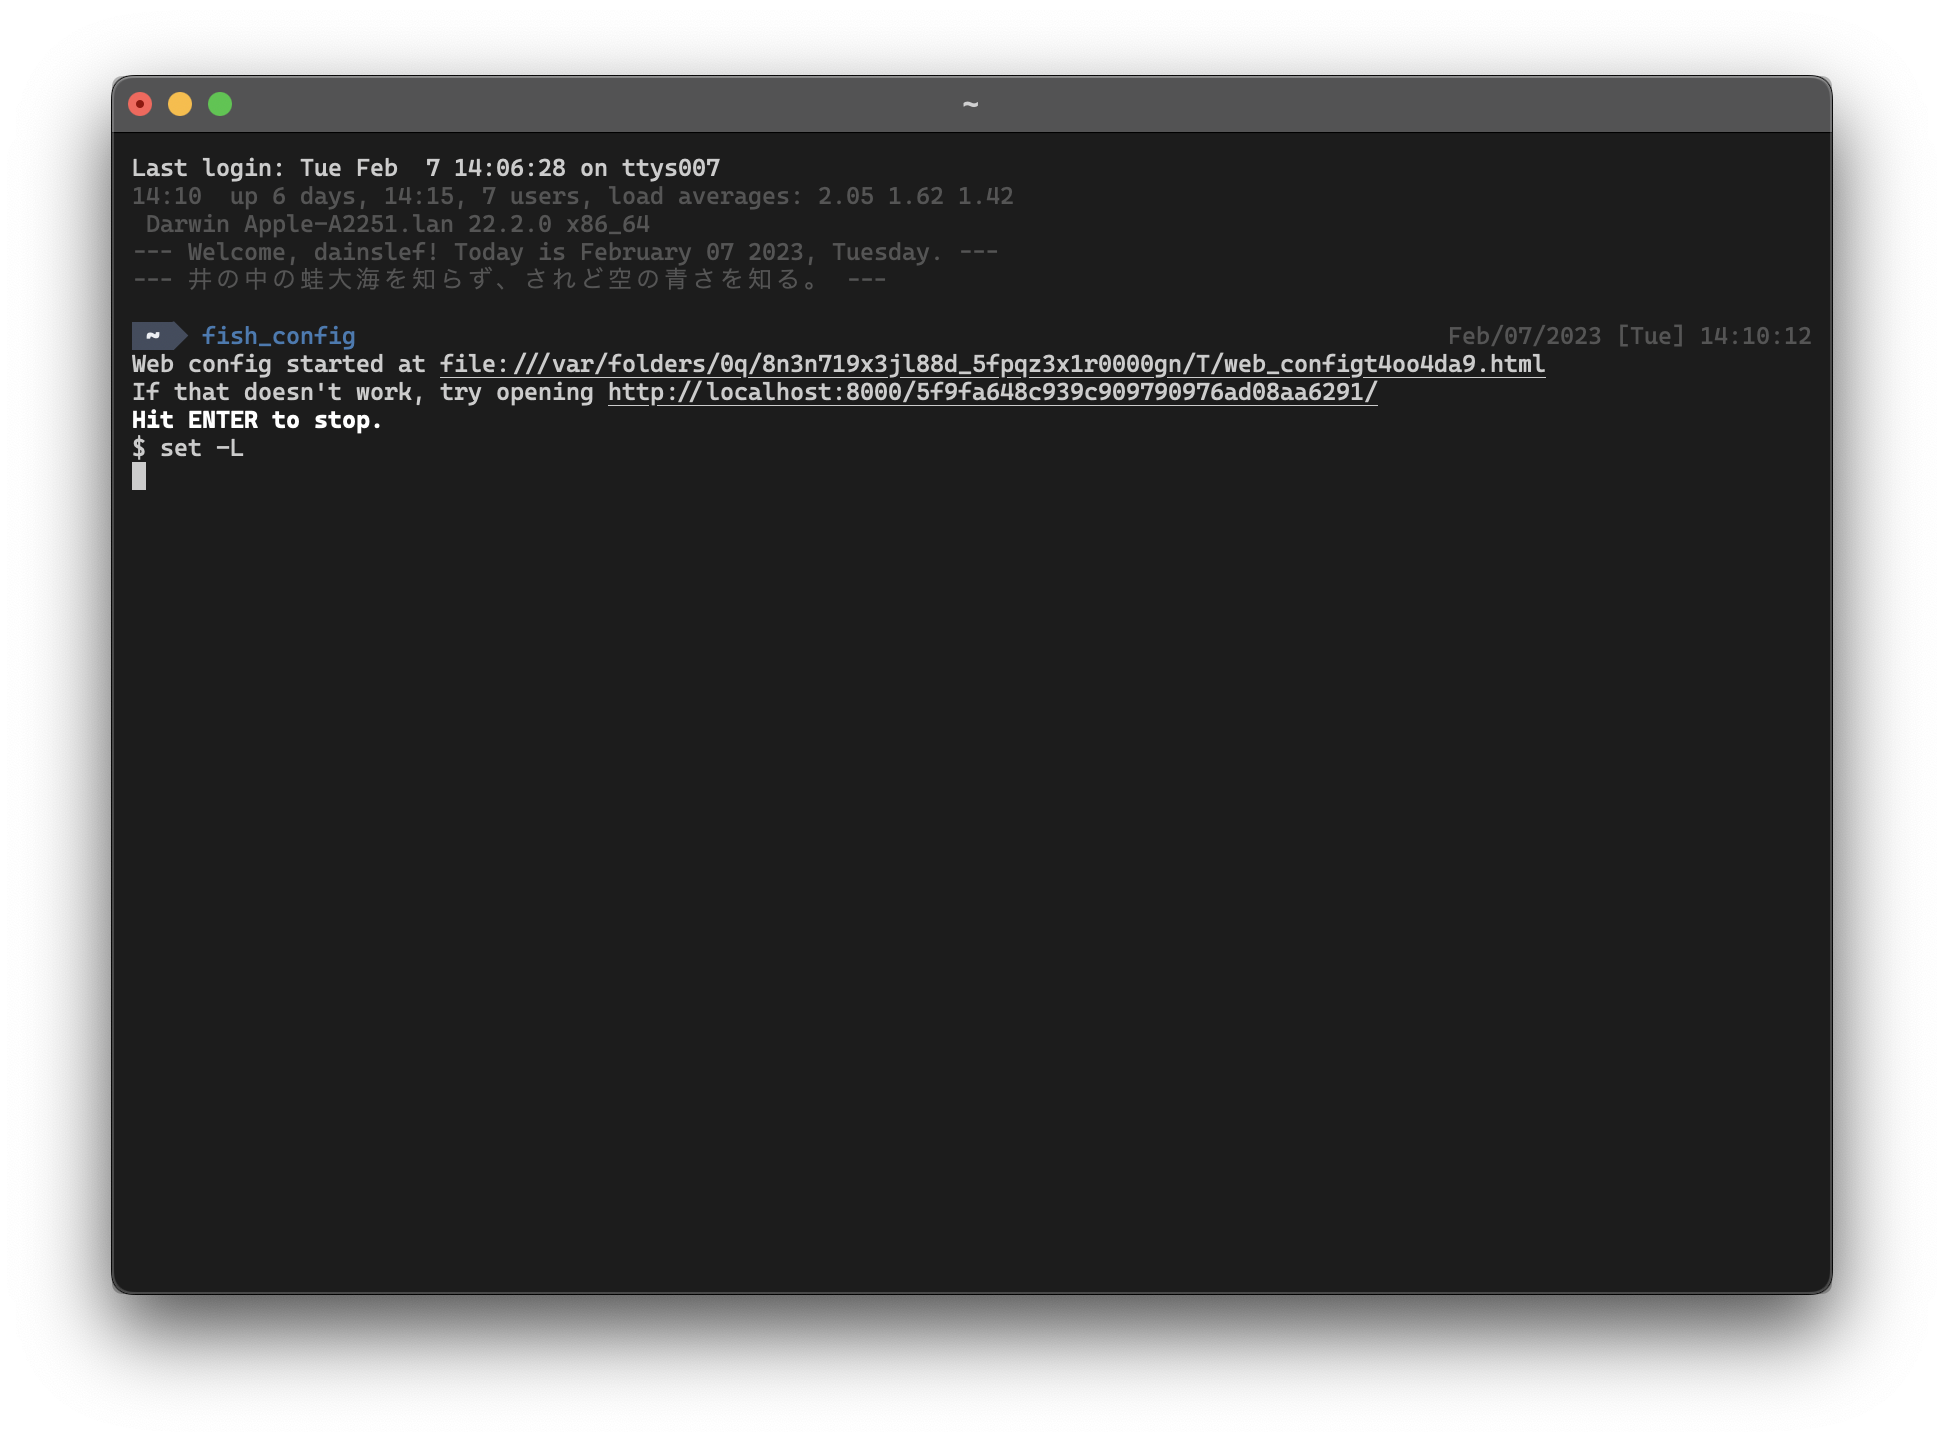This screenshot has width=1944, height=1442.
Task: Click the 'Darwin Apple-A2251.lan 22.2.0 x86_64' line
Action: point(398,224)
